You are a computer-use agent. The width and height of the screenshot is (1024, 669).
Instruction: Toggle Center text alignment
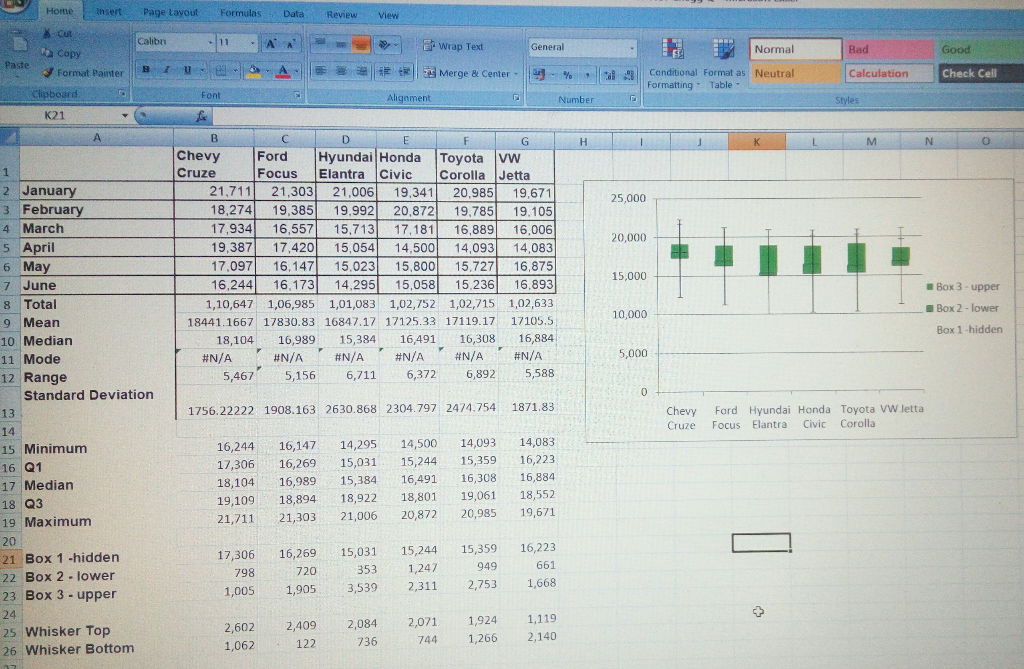[341, 71]
